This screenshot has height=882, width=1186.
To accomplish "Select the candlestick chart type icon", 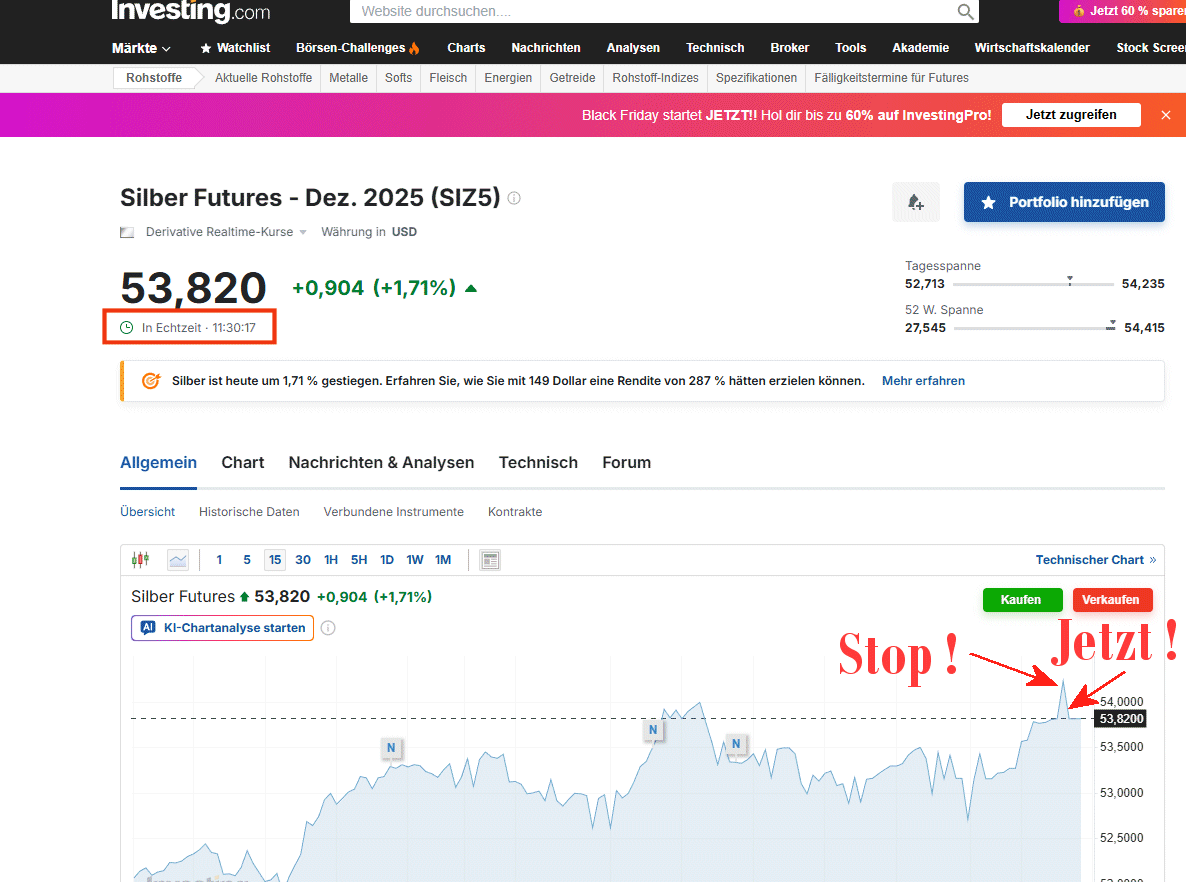I will coord(141,560).
